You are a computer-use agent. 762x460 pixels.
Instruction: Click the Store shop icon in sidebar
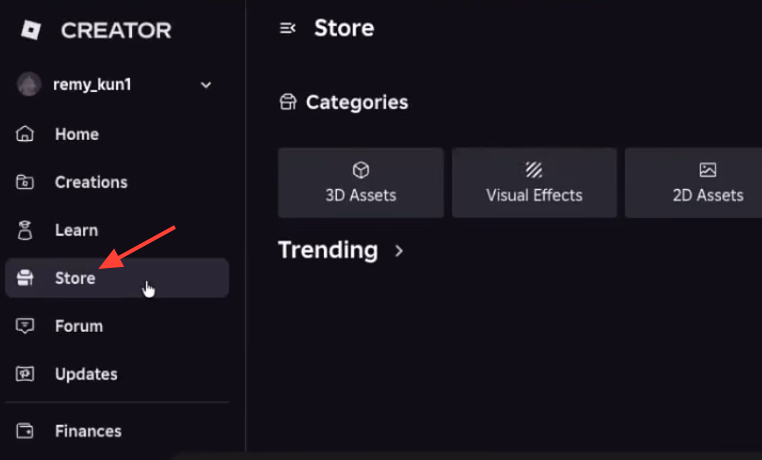tap(25, 278)
